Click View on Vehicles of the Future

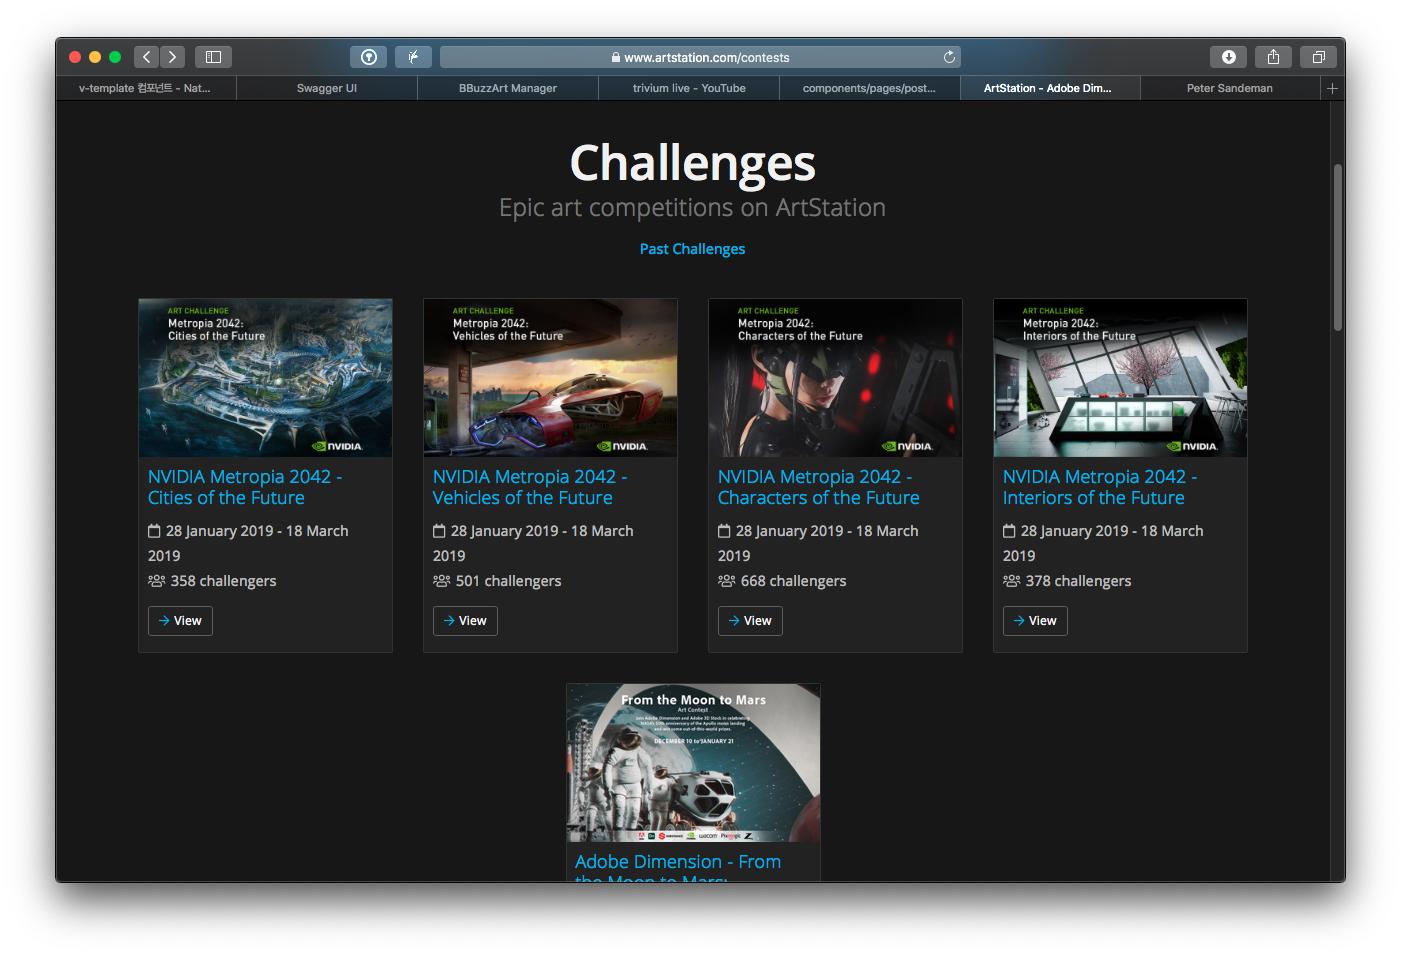pos(465,621)
